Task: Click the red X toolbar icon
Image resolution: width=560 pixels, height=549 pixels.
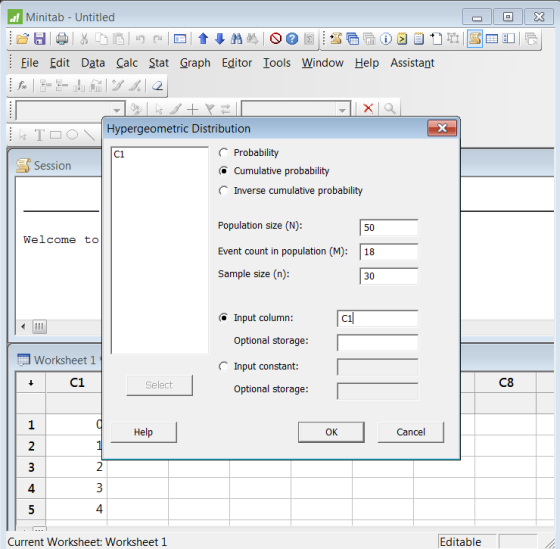Action: 368,108
